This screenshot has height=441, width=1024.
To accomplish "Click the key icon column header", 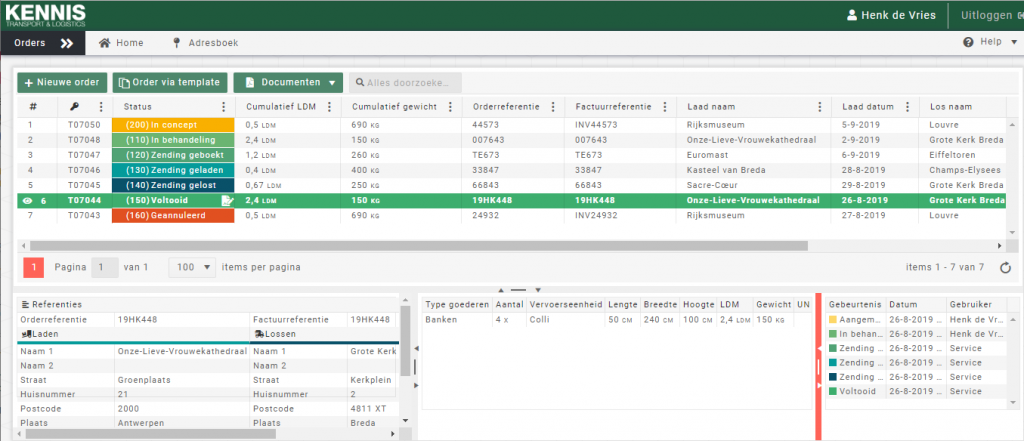I will 74,107.
